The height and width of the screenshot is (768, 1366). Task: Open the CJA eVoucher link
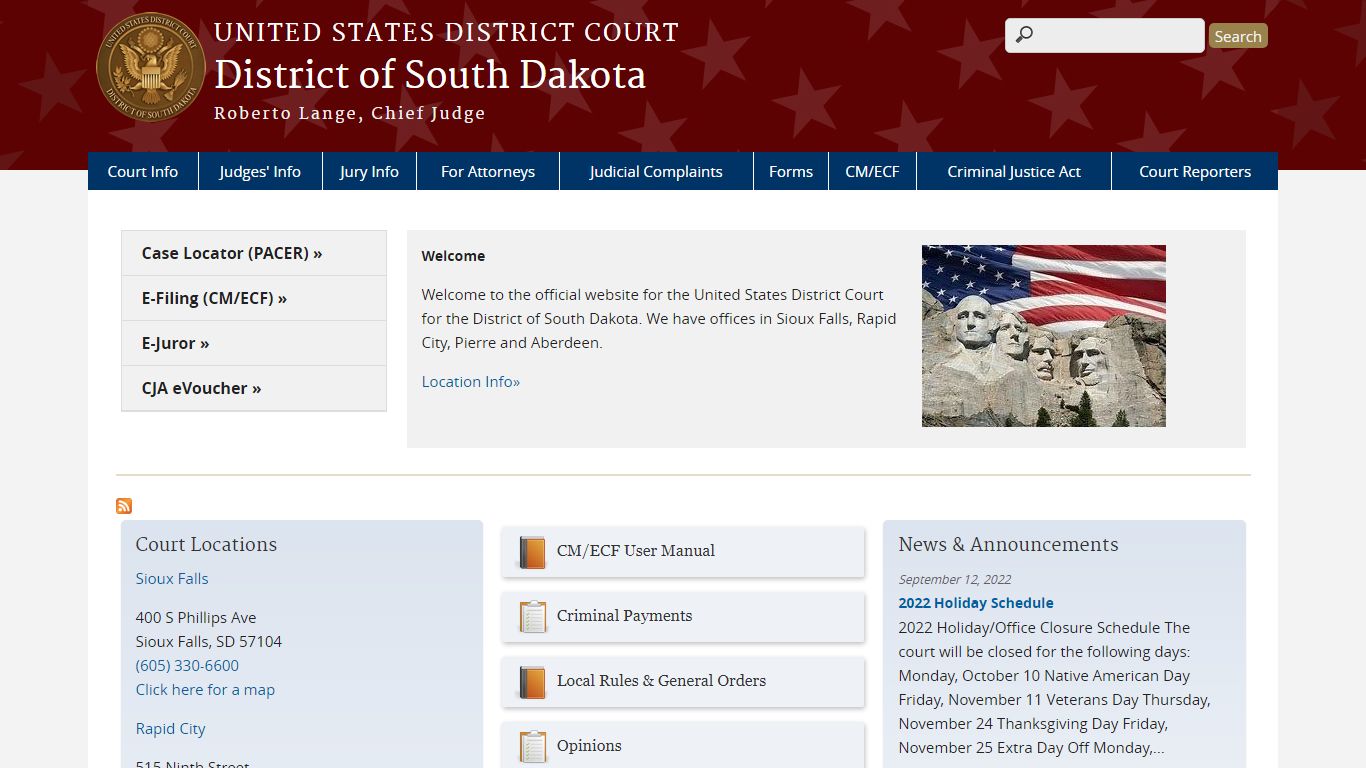[254, 388]
